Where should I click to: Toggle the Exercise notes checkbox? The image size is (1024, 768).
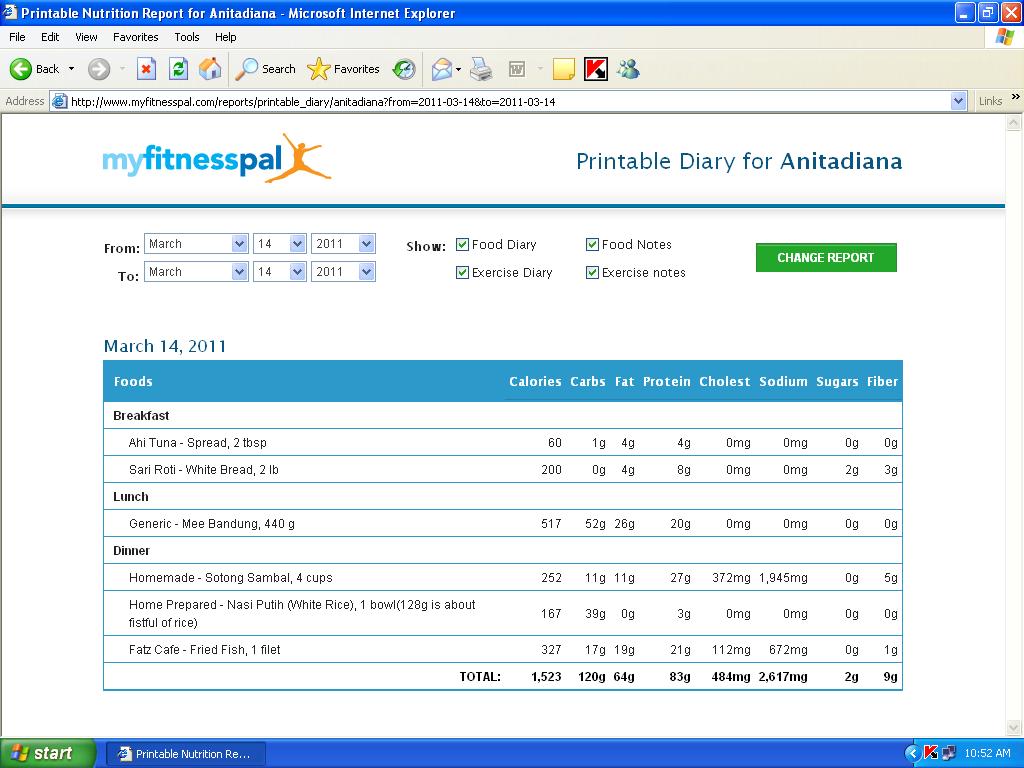(x=592, y=272)
